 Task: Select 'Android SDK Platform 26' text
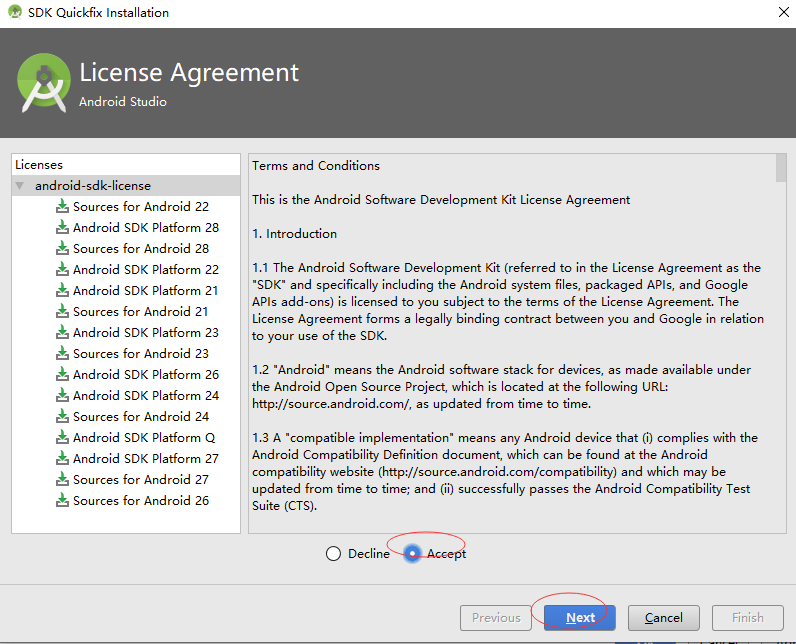click(146, 375)
